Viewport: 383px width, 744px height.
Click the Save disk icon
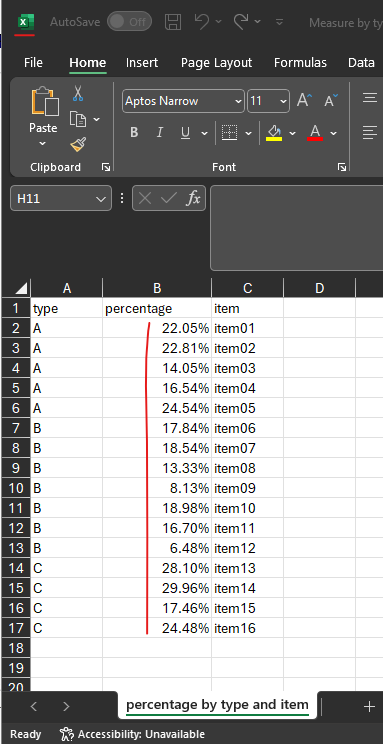click(173, 22)
